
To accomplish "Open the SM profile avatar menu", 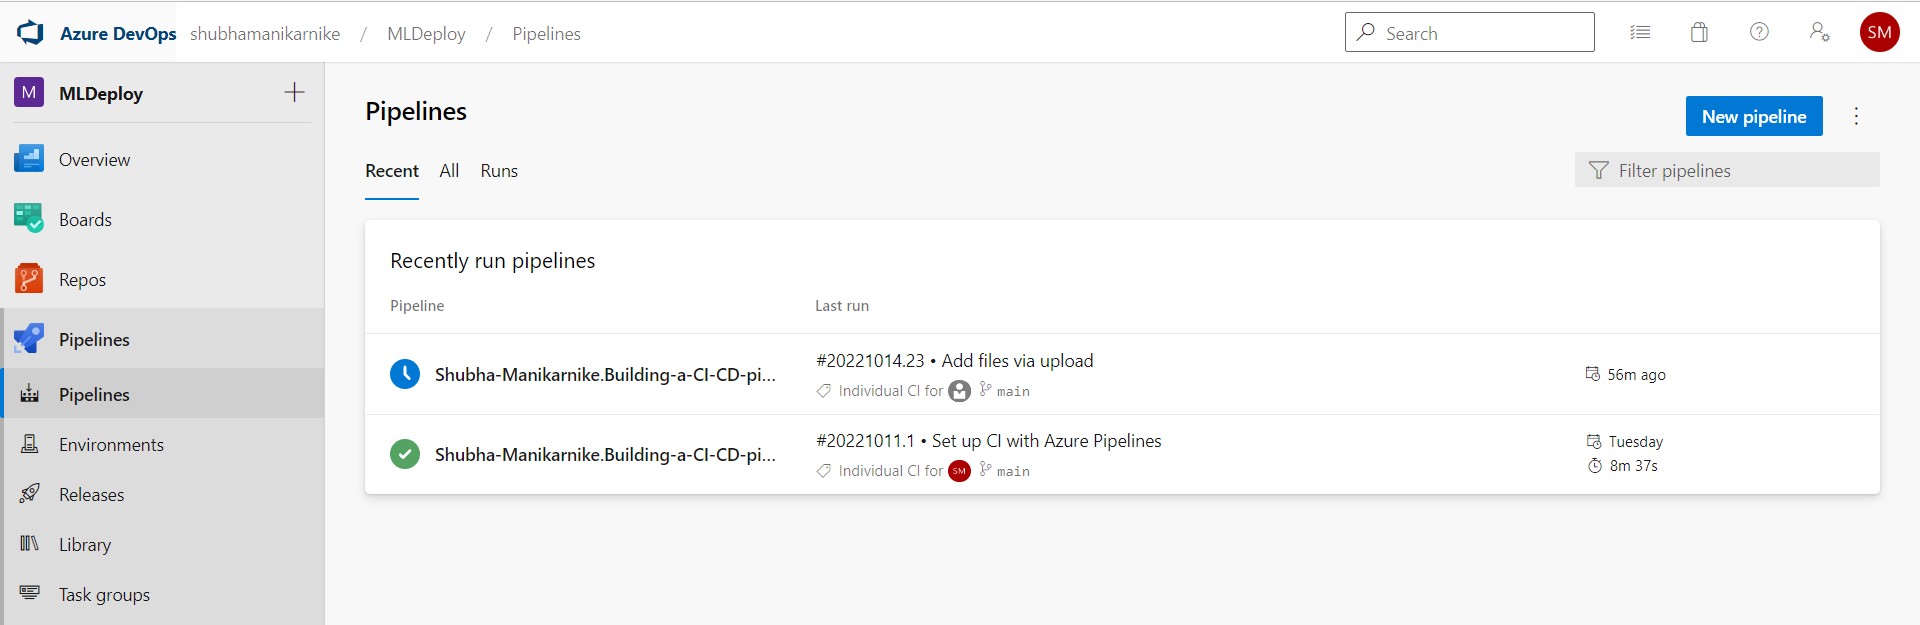I will (1879, 31).
